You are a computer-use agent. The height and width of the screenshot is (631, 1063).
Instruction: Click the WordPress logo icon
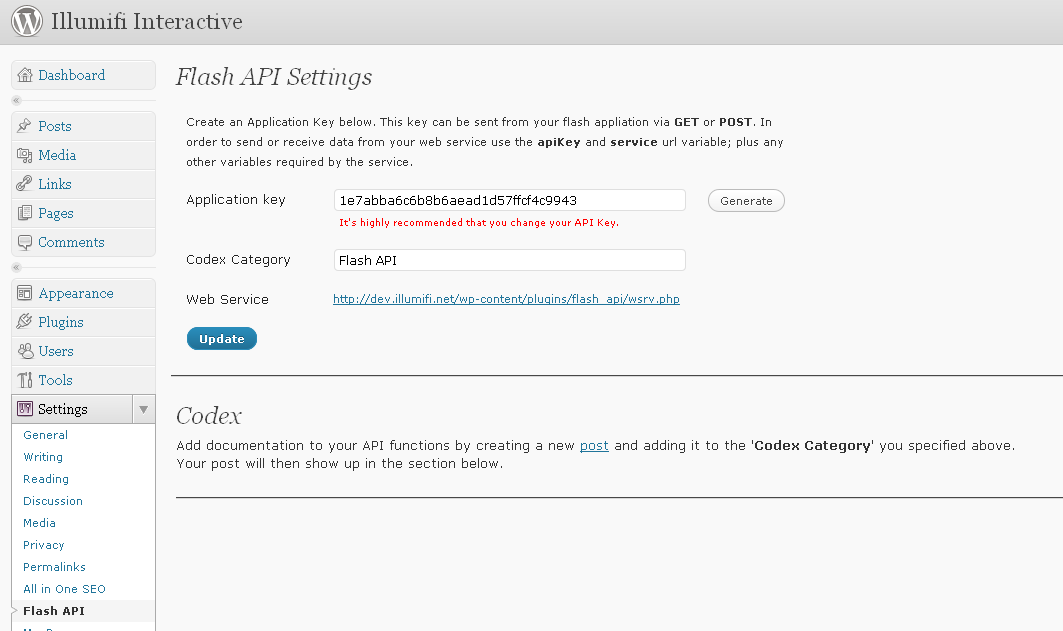pos(27,21)
